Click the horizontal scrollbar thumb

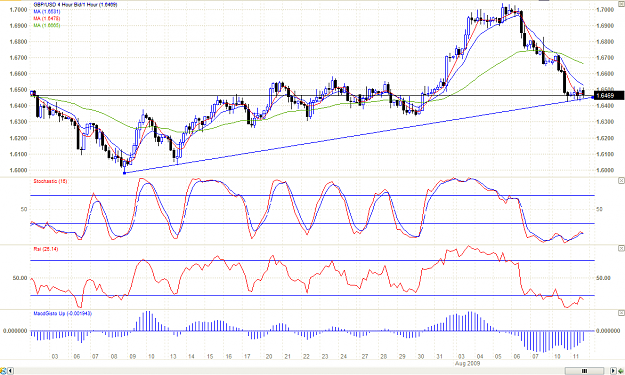584,371
